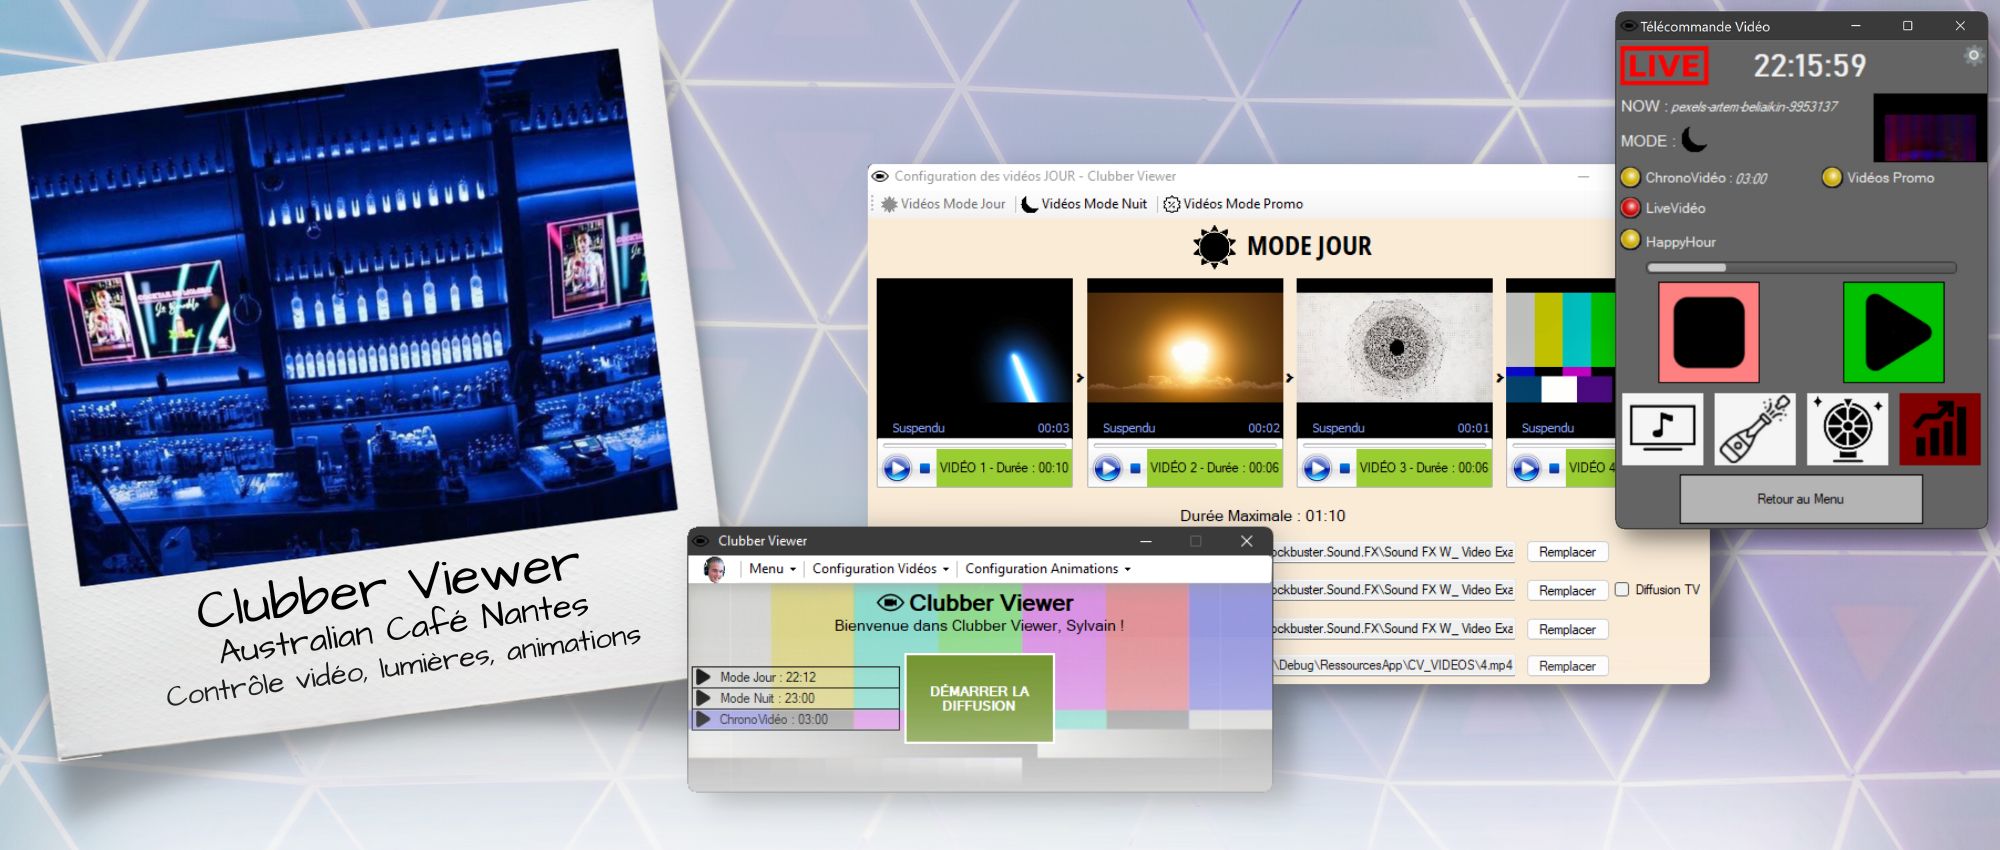Click video 2 progress slider under Suspendu
Viewport: 2000px width, 850px height.
[1185, 443]
